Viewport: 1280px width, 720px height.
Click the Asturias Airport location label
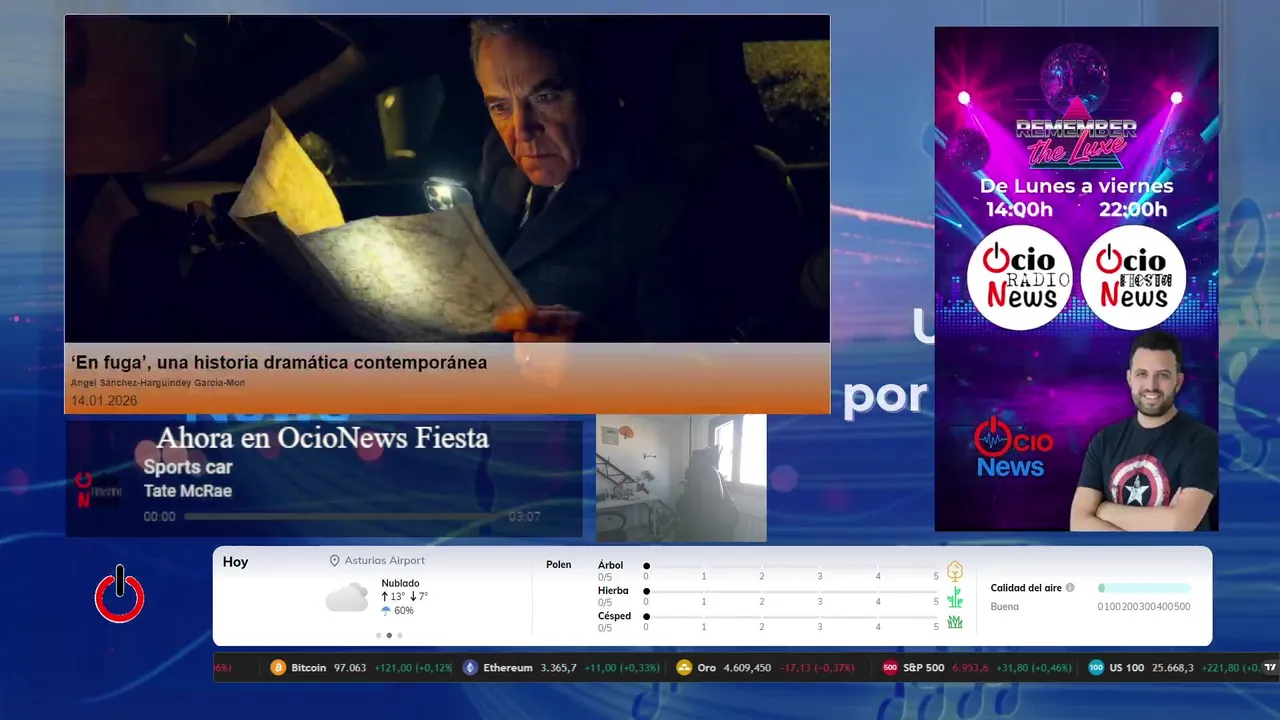pos(385,561)
